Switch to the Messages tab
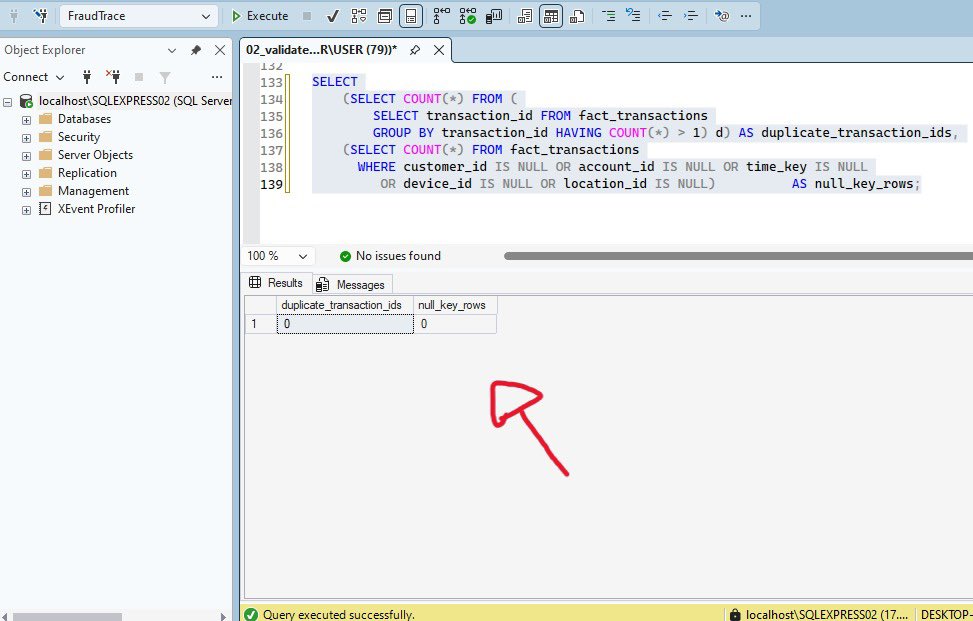Screen dimensions: 973x621 pos(352,285)
